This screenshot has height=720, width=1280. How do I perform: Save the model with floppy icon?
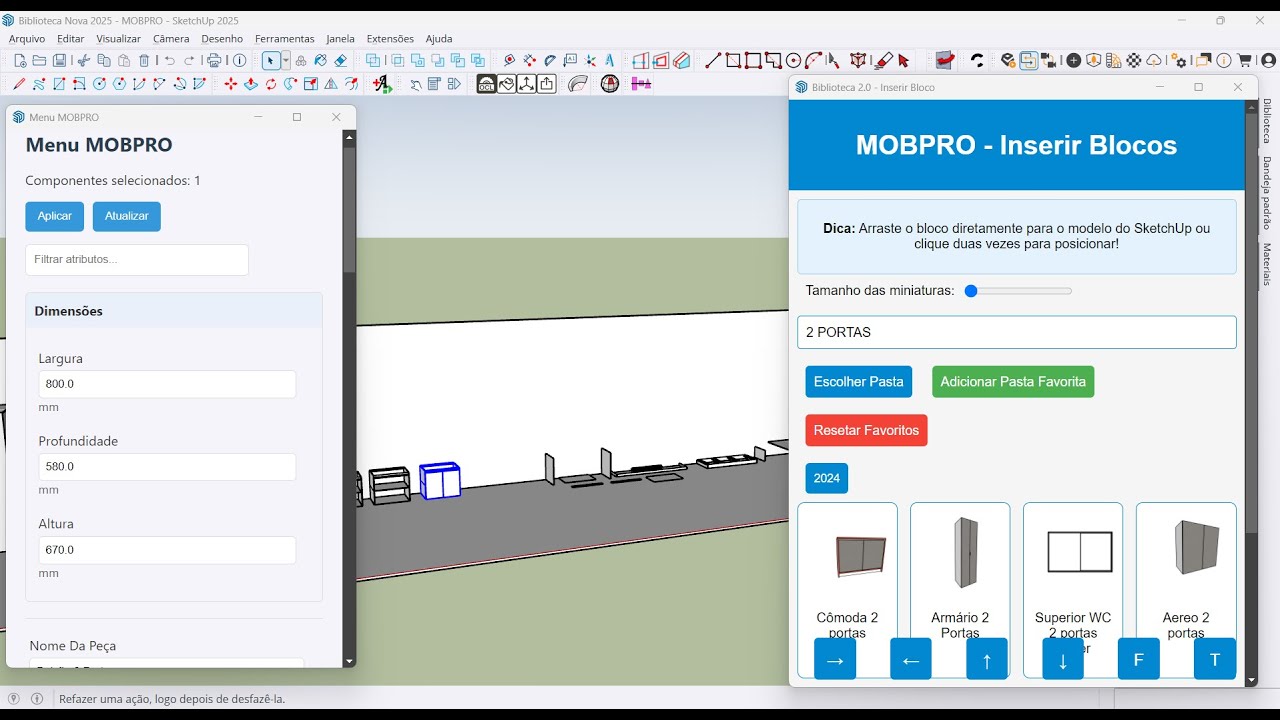pyautogui.click(x=59, y=60)
